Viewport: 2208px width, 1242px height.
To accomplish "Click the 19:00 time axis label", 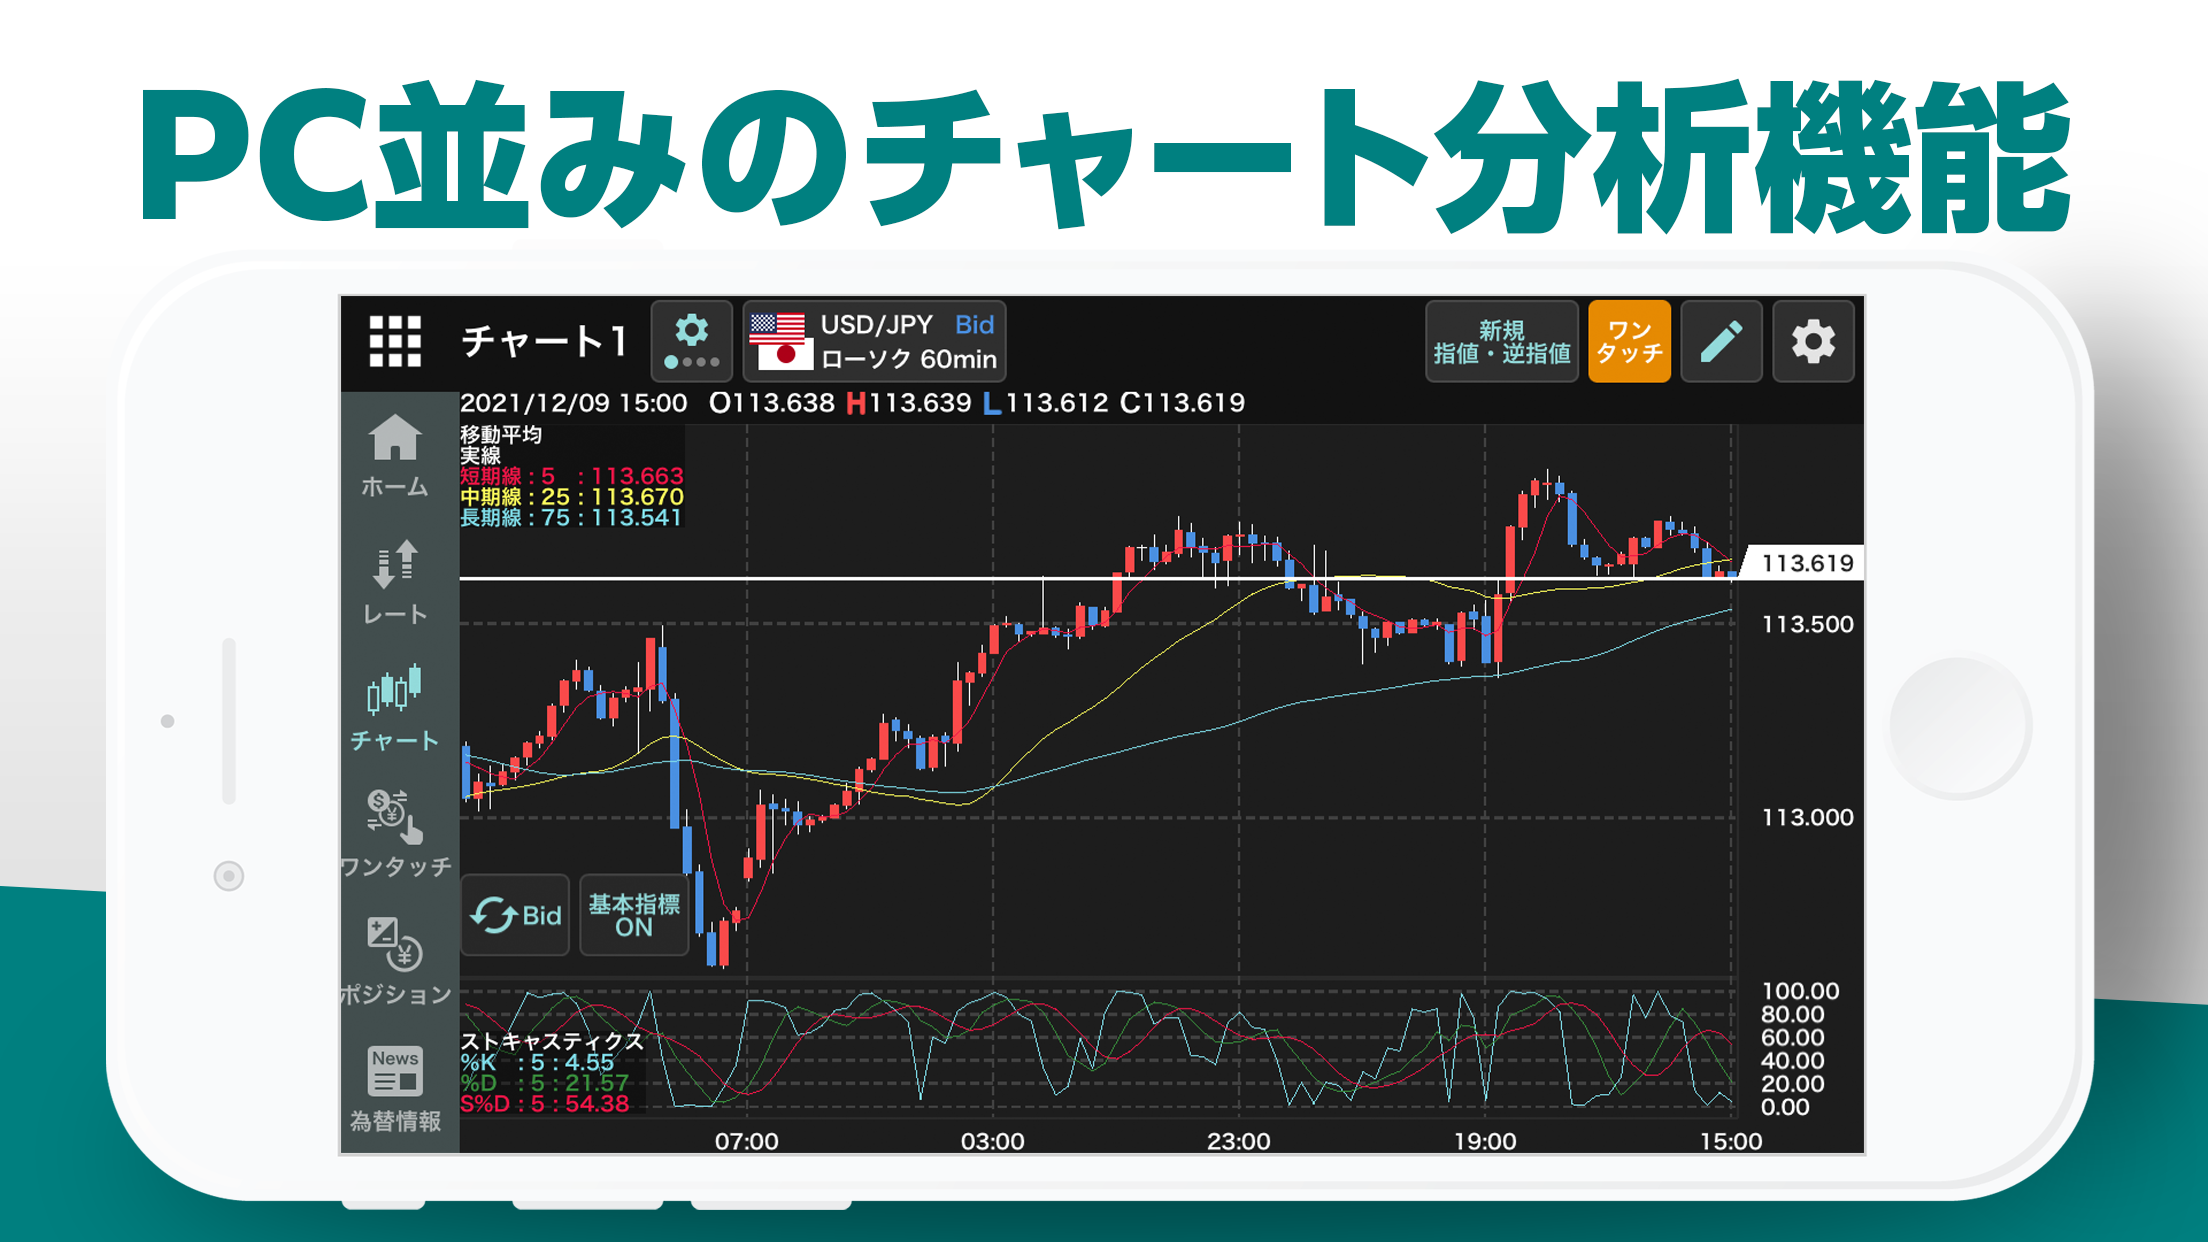I will tap(1484, 1141).
